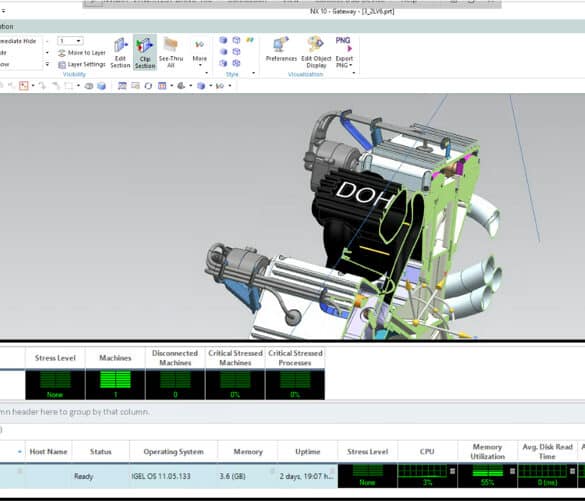Open the Edit Section tool
Viewport: 585px width, 502px height.
point(120,53)
